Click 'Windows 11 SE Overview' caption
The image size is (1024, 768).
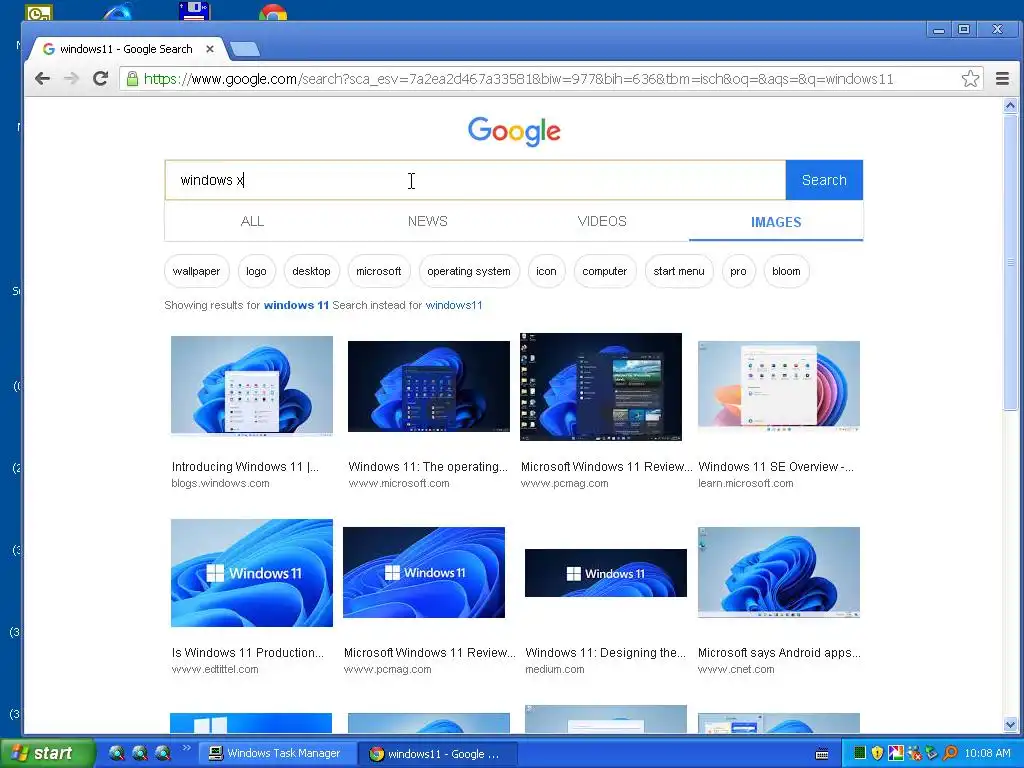[x=775, y=466]
